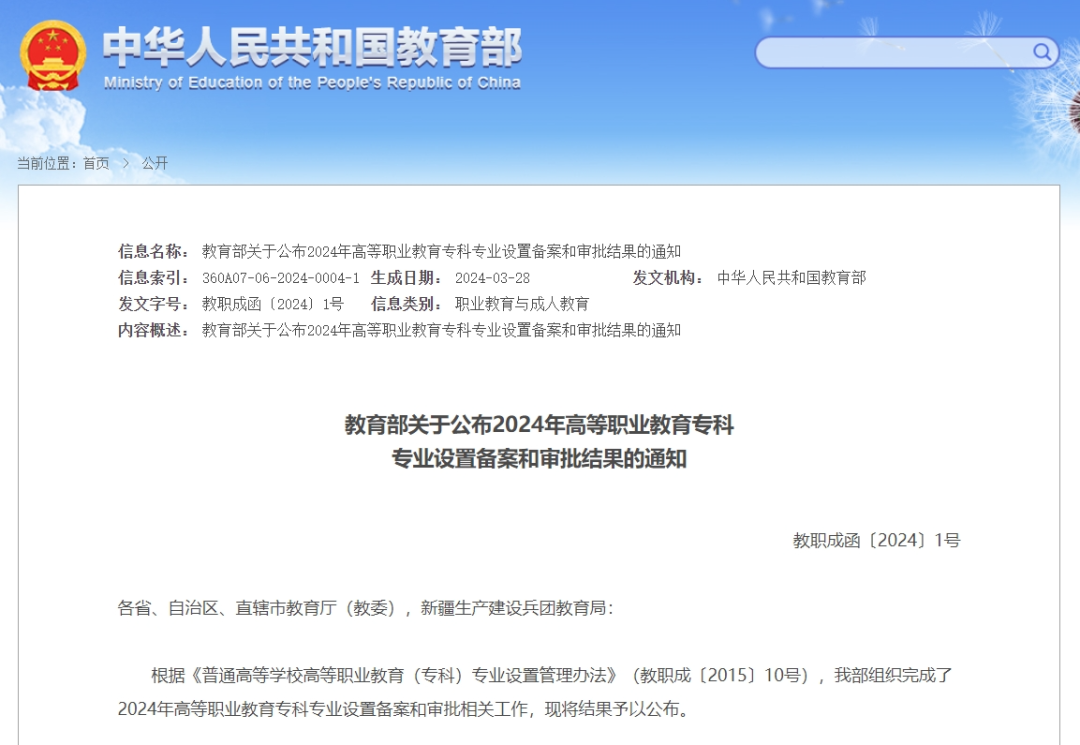Click the 发文机构 value 中华人民共和国教育部

pyautogui.click(x=793, y=278)
